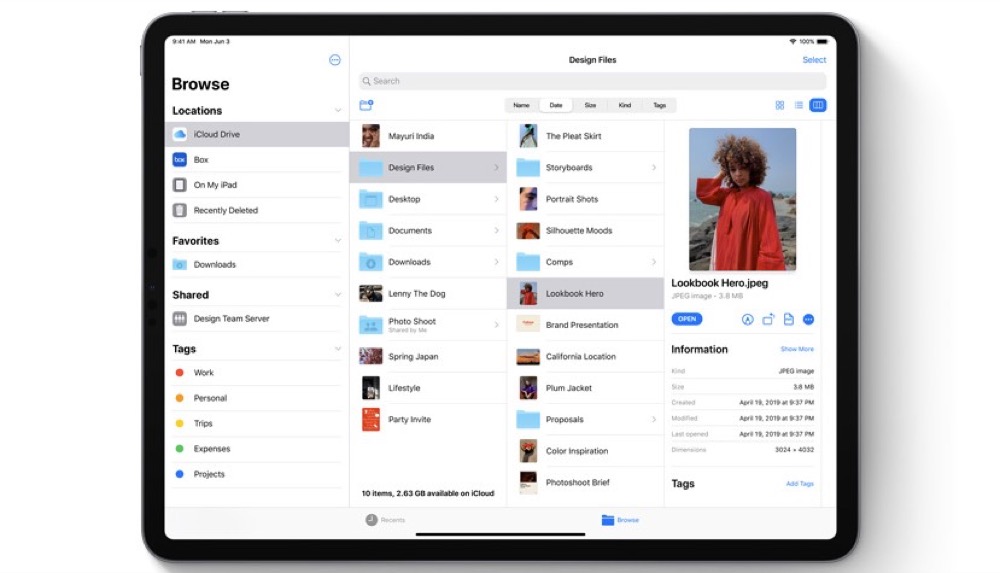Collapse the Favorites section
The height and width of the screenshot is (573, 1000).
[337, 241]
